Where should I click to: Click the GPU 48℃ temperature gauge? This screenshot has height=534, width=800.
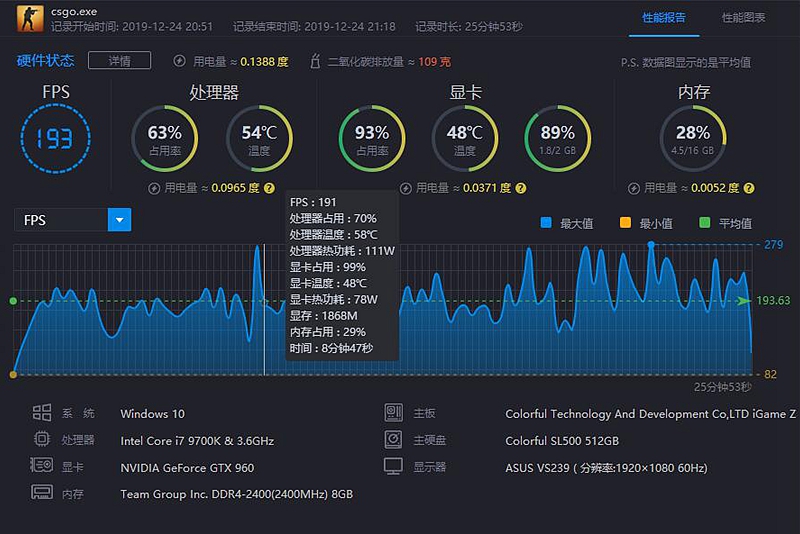point(465,138)
